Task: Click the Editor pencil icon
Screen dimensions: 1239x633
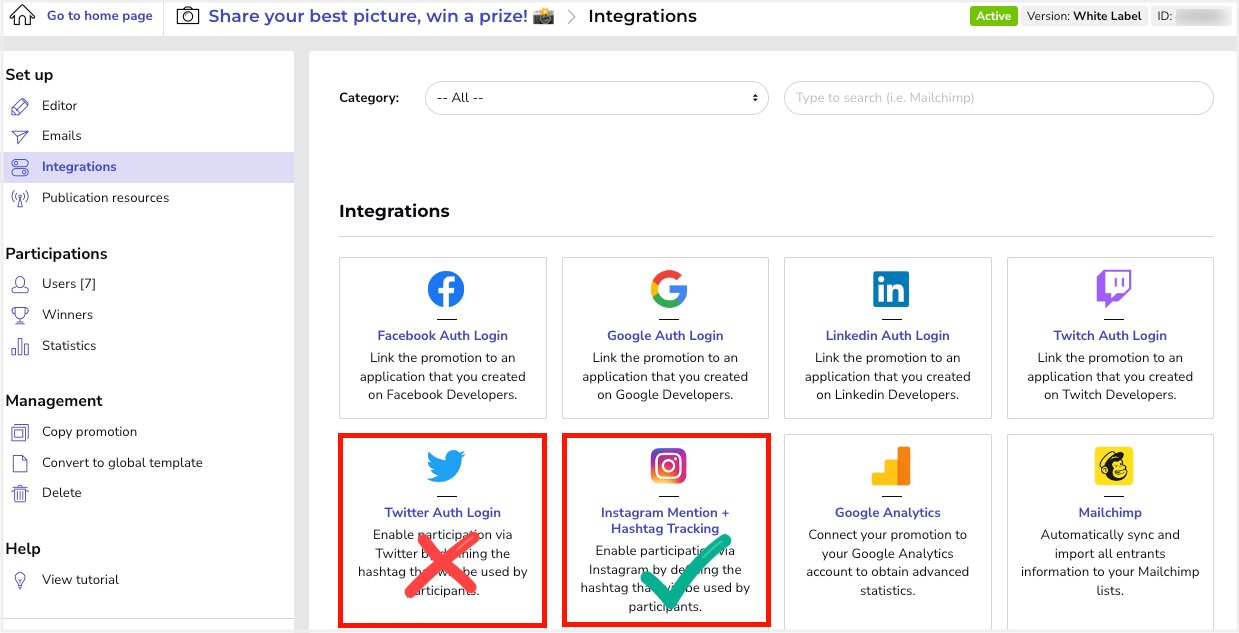Action: coord(20,106)
